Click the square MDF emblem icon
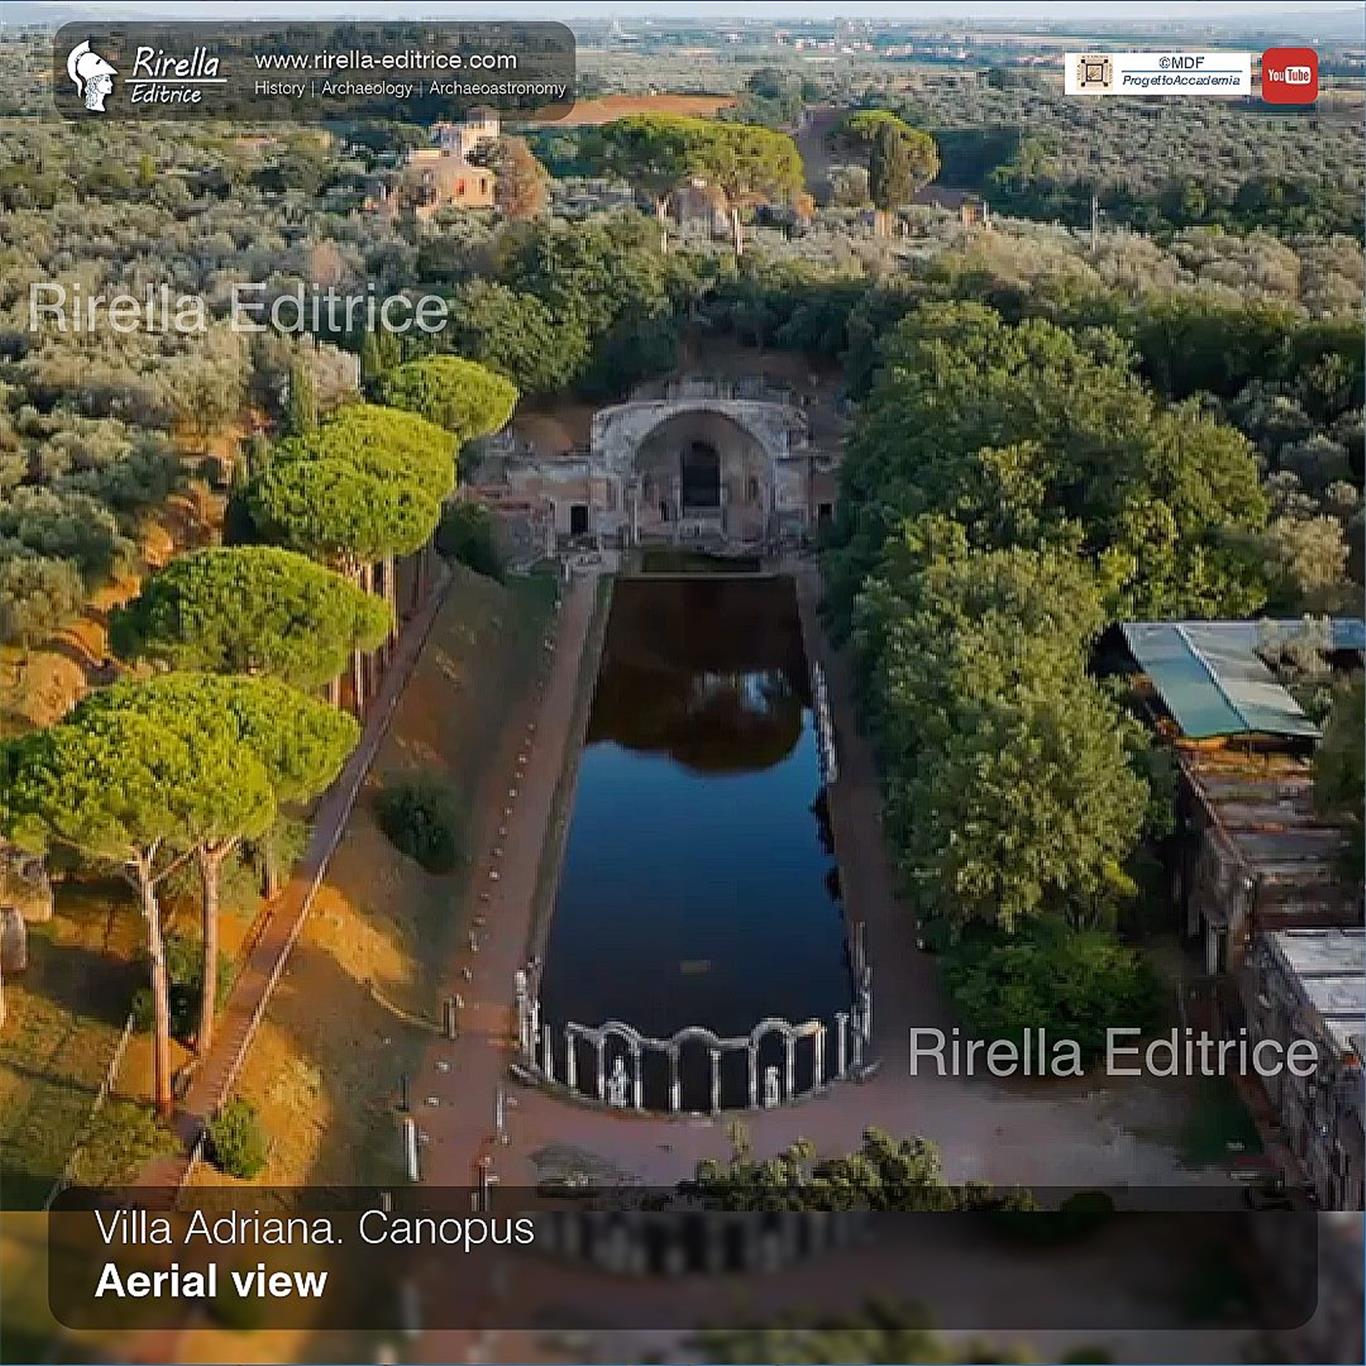 pos(1093,74)
